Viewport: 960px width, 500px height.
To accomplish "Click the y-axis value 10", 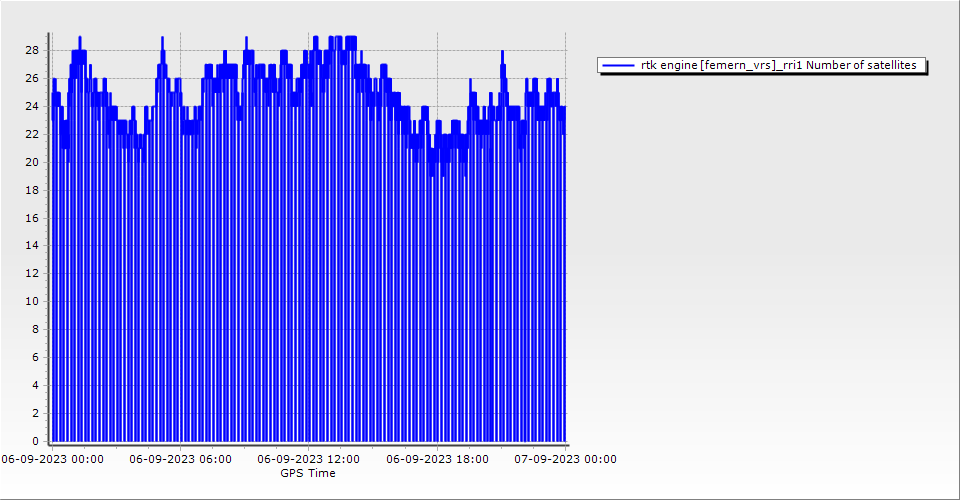I will click(32, 301).
